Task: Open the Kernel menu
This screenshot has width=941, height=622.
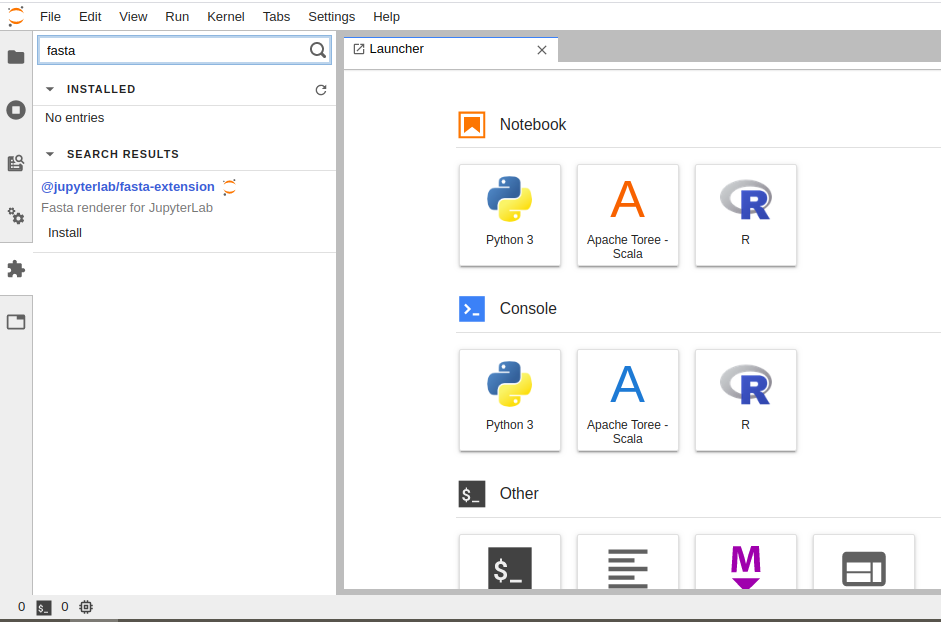Action: 226,17
